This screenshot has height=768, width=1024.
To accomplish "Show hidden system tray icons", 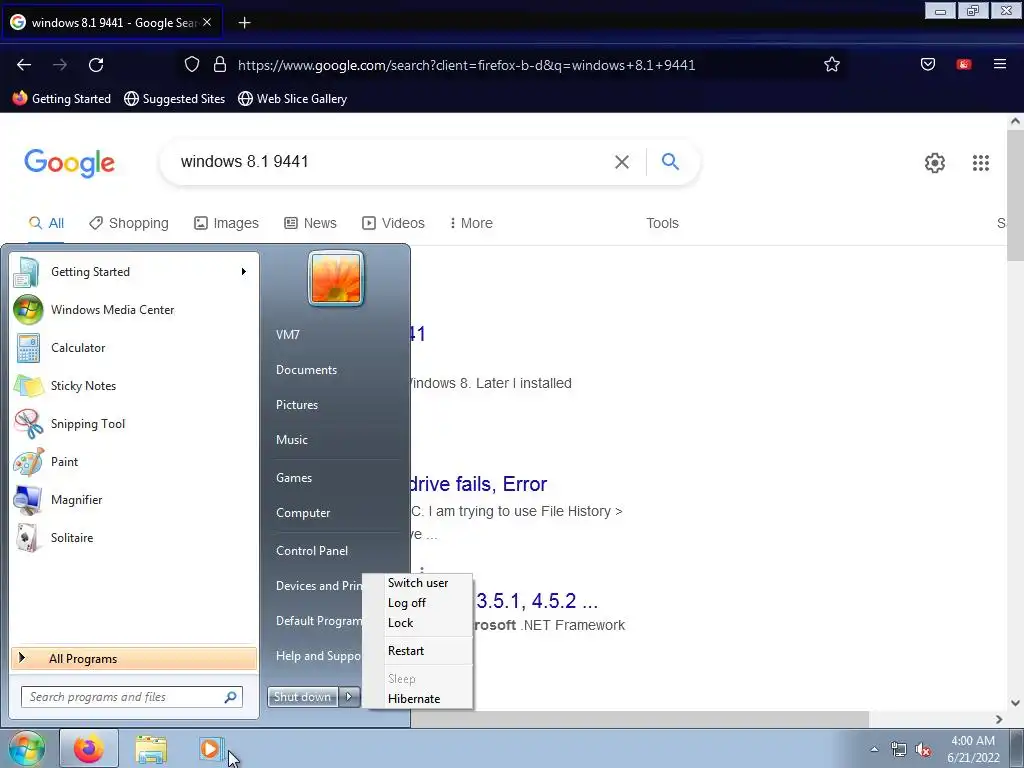I will pos(874,749).
